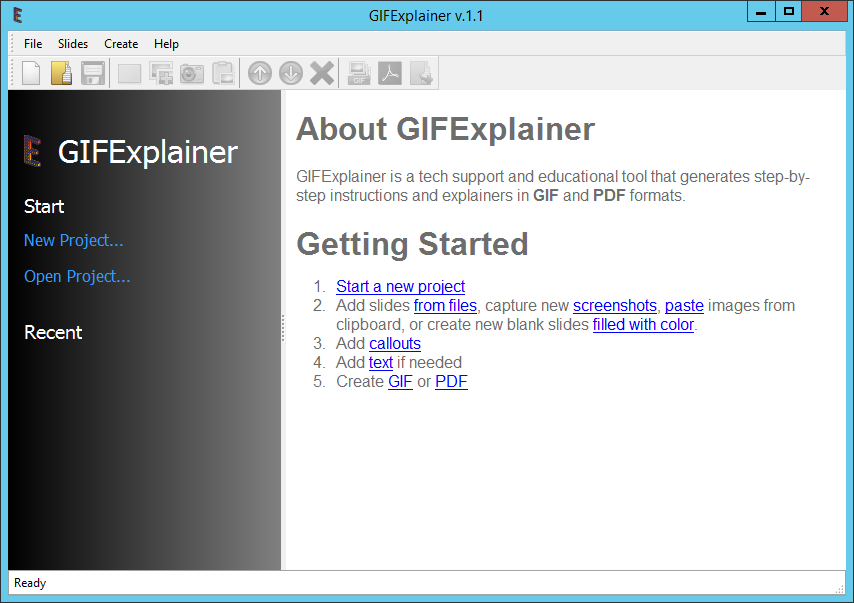This screenshot has width=854, height=603.
Task: Follow the filled with color link
Action: pos(643,325)
